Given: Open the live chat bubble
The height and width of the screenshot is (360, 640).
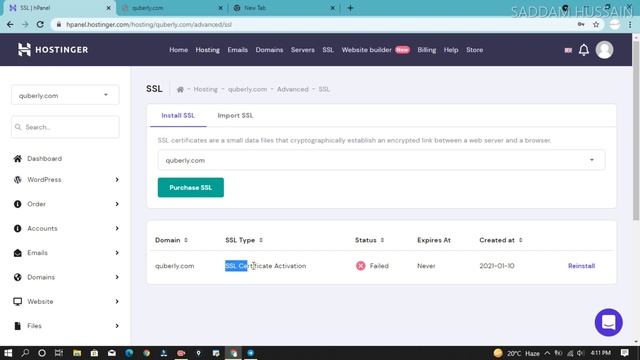Looking at the screenshot, I should coord(608,322).
